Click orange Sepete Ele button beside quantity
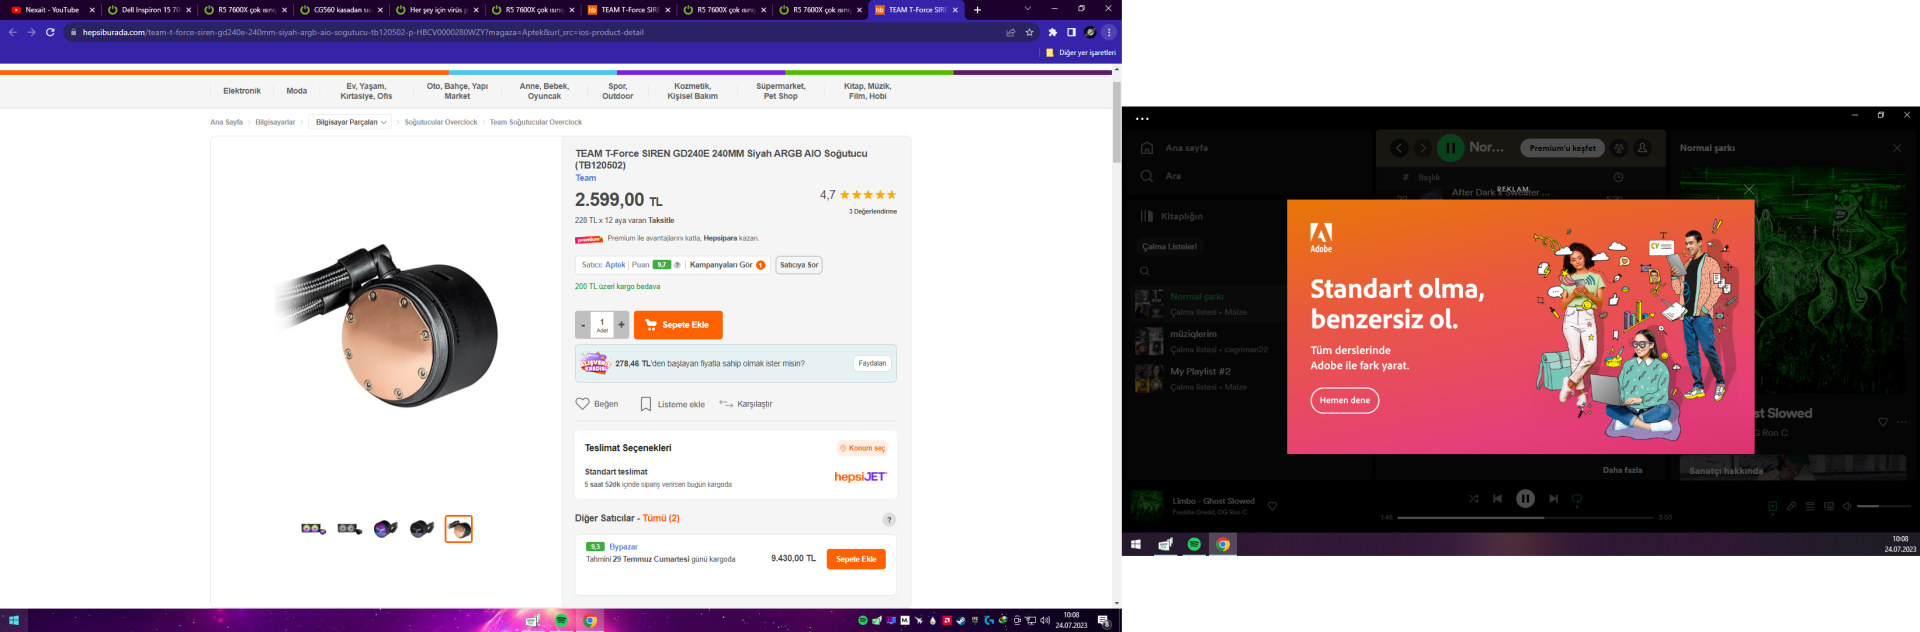 (678, 325)
